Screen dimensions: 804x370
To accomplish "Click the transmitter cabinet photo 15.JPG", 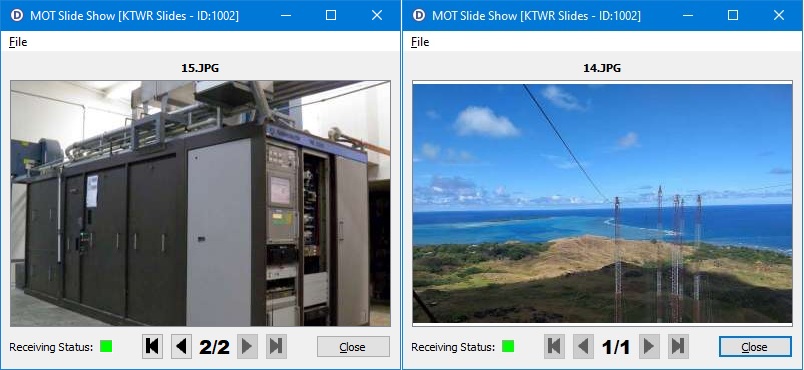I will (200, 203).
